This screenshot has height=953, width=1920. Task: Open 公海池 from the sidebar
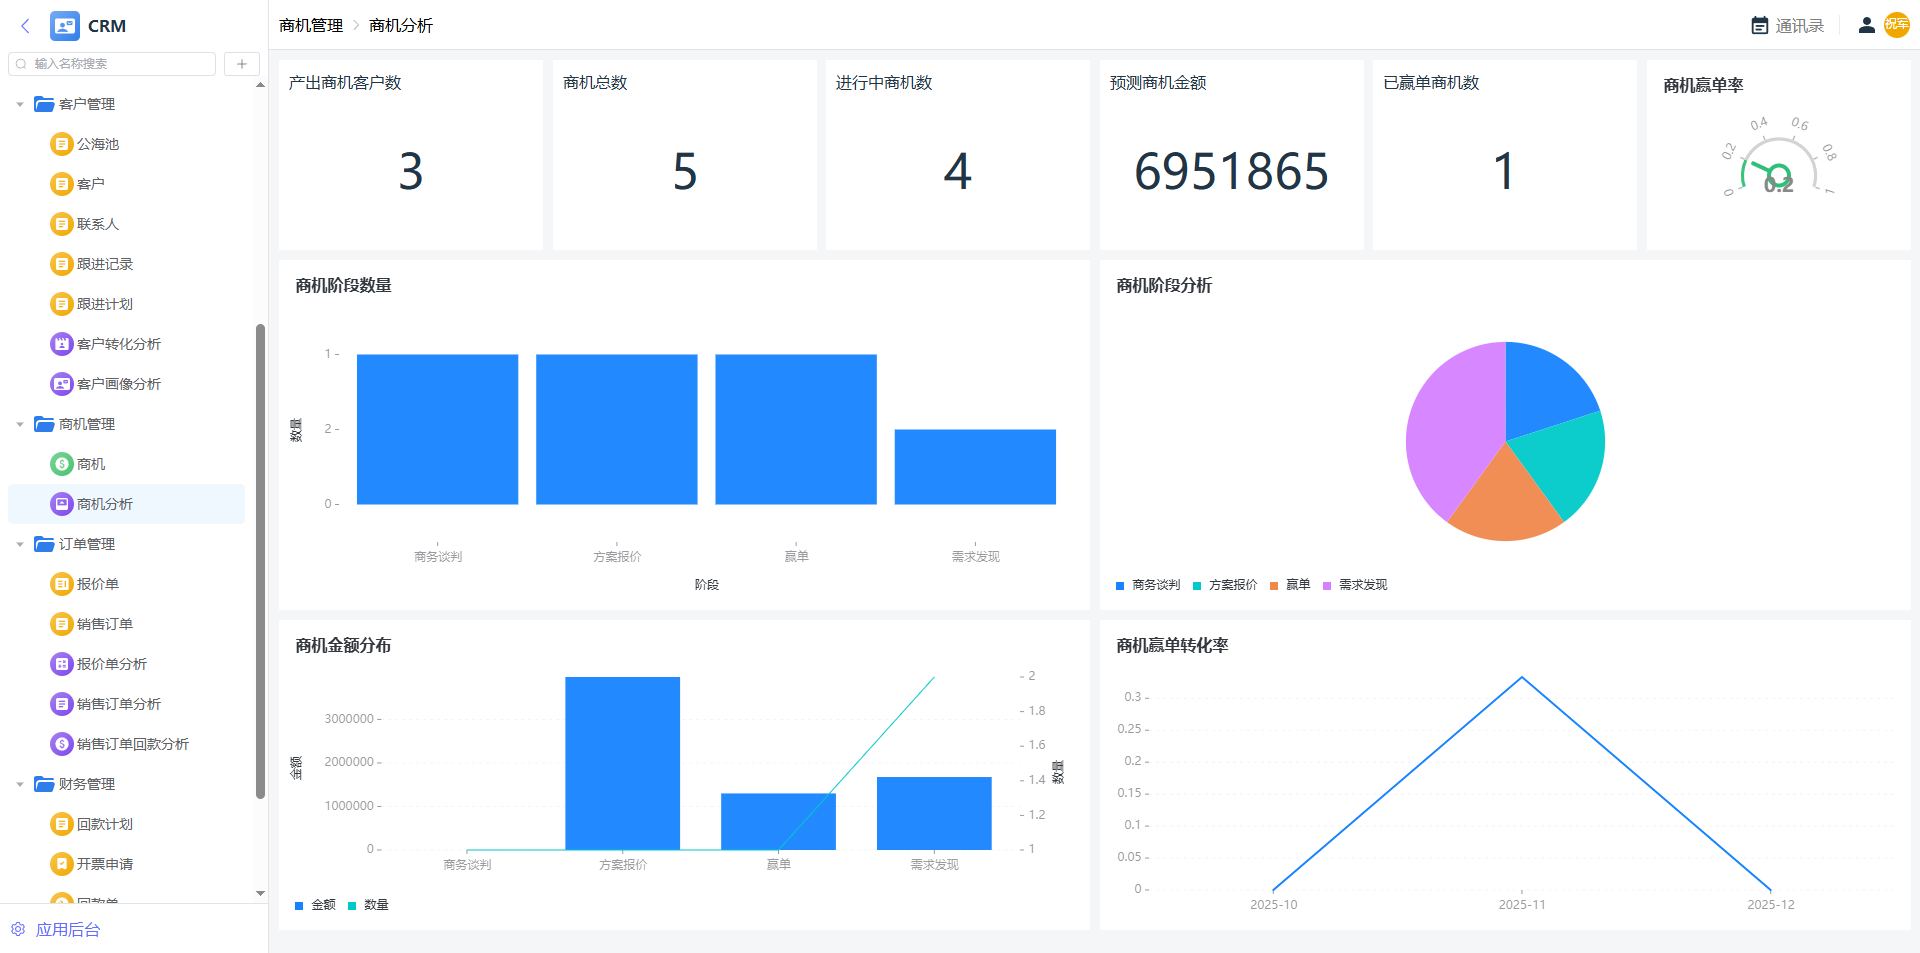pos(97,144)
